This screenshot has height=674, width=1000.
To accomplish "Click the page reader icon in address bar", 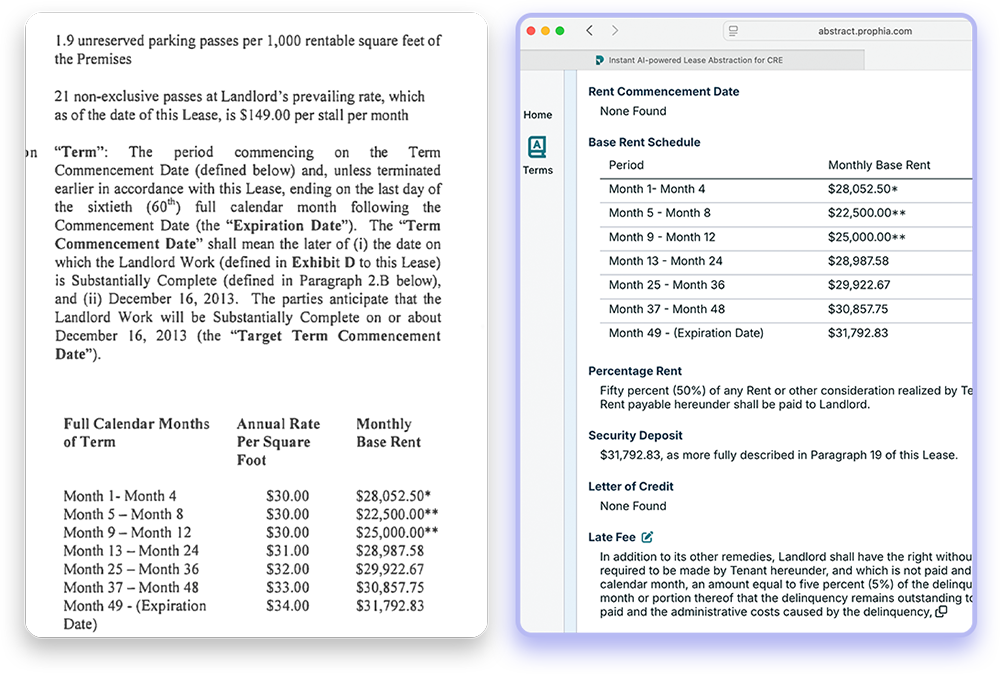I will point(733,31).
